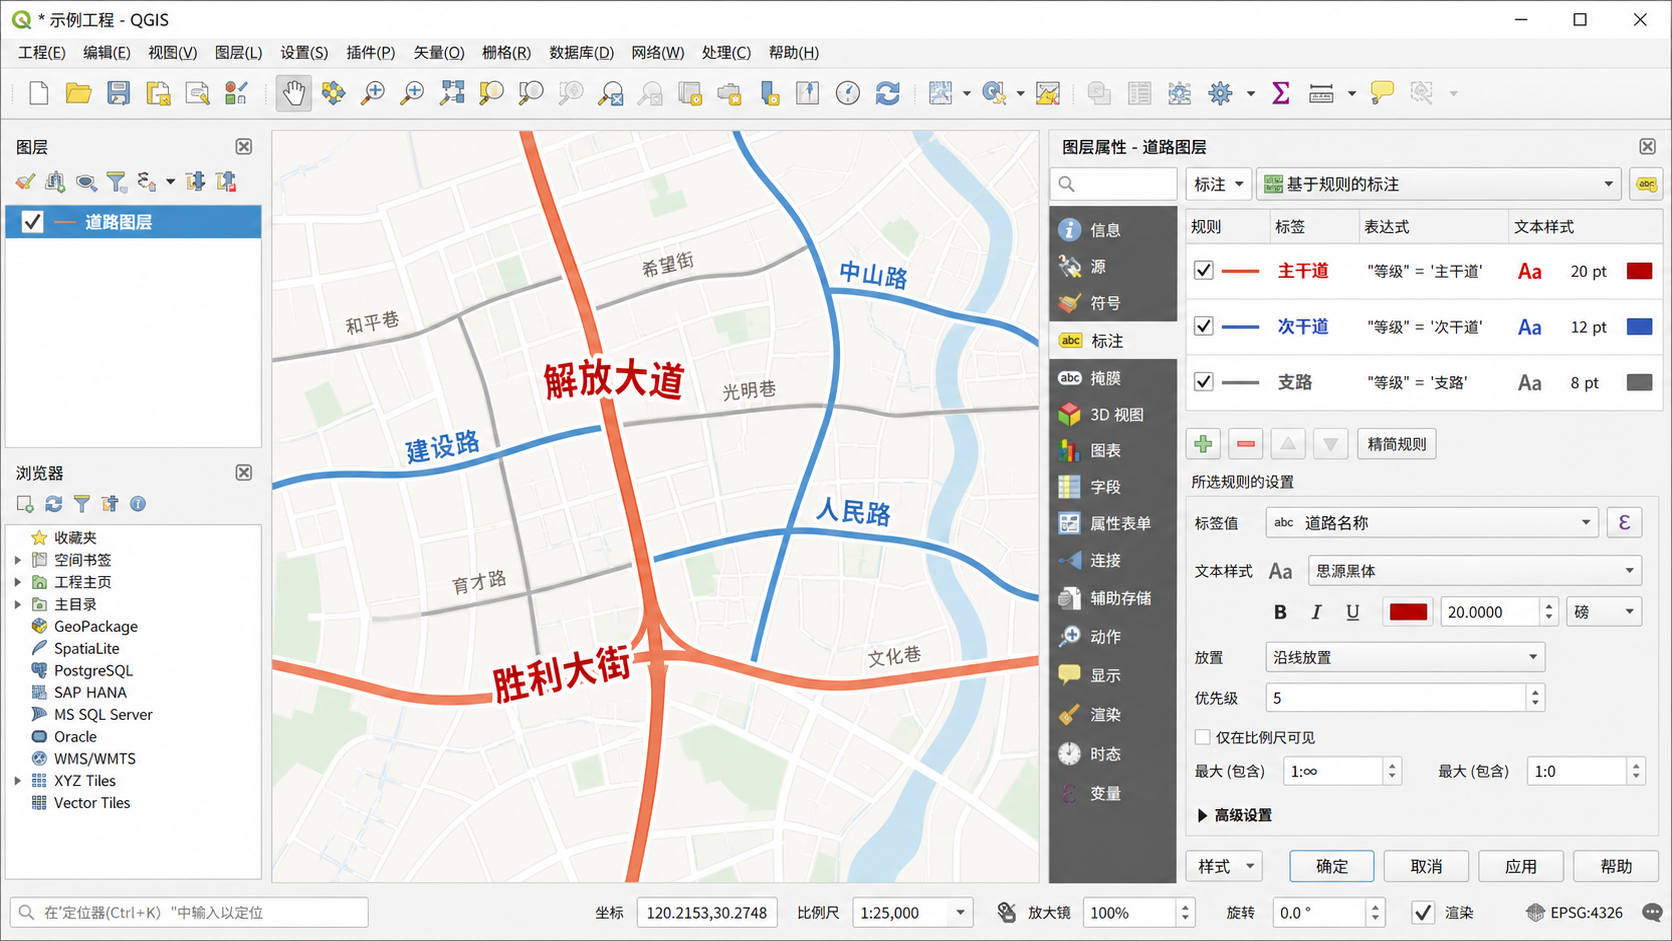Click the 确定 button
The image size is (1672, 941).
(x=1331, y=866)
